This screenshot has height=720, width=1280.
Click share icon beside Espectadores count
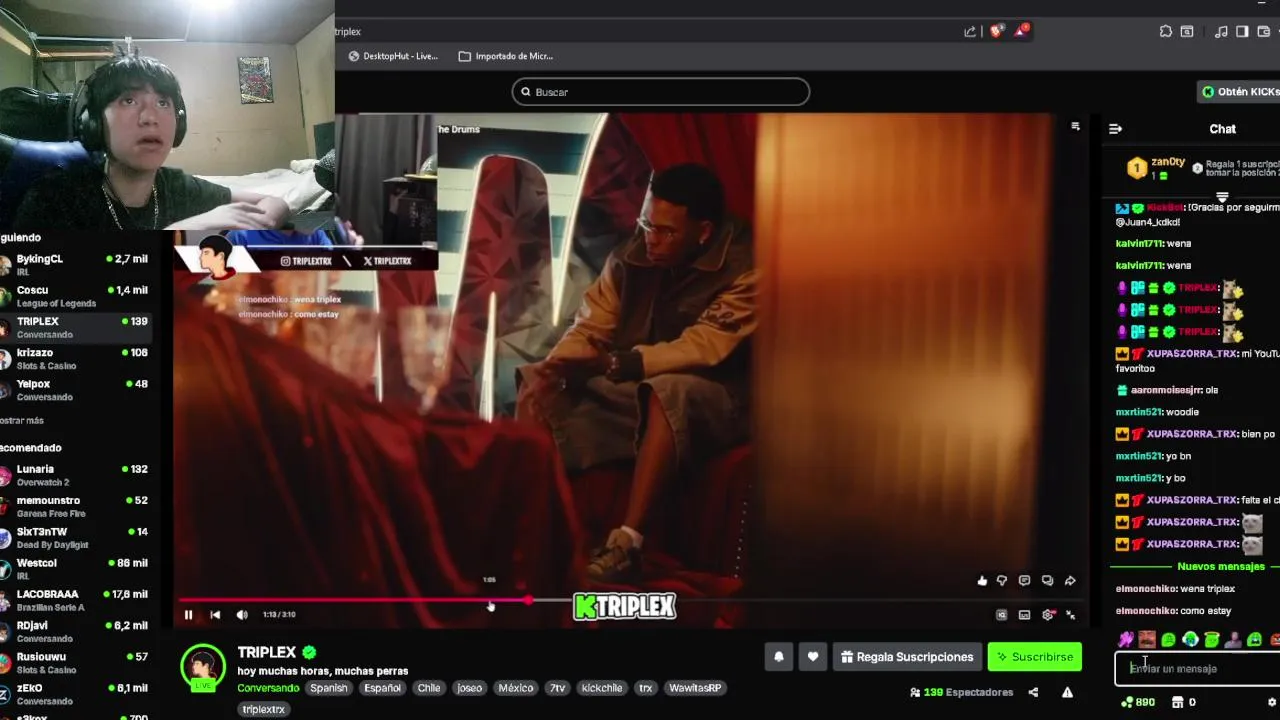coord(1033,692)
